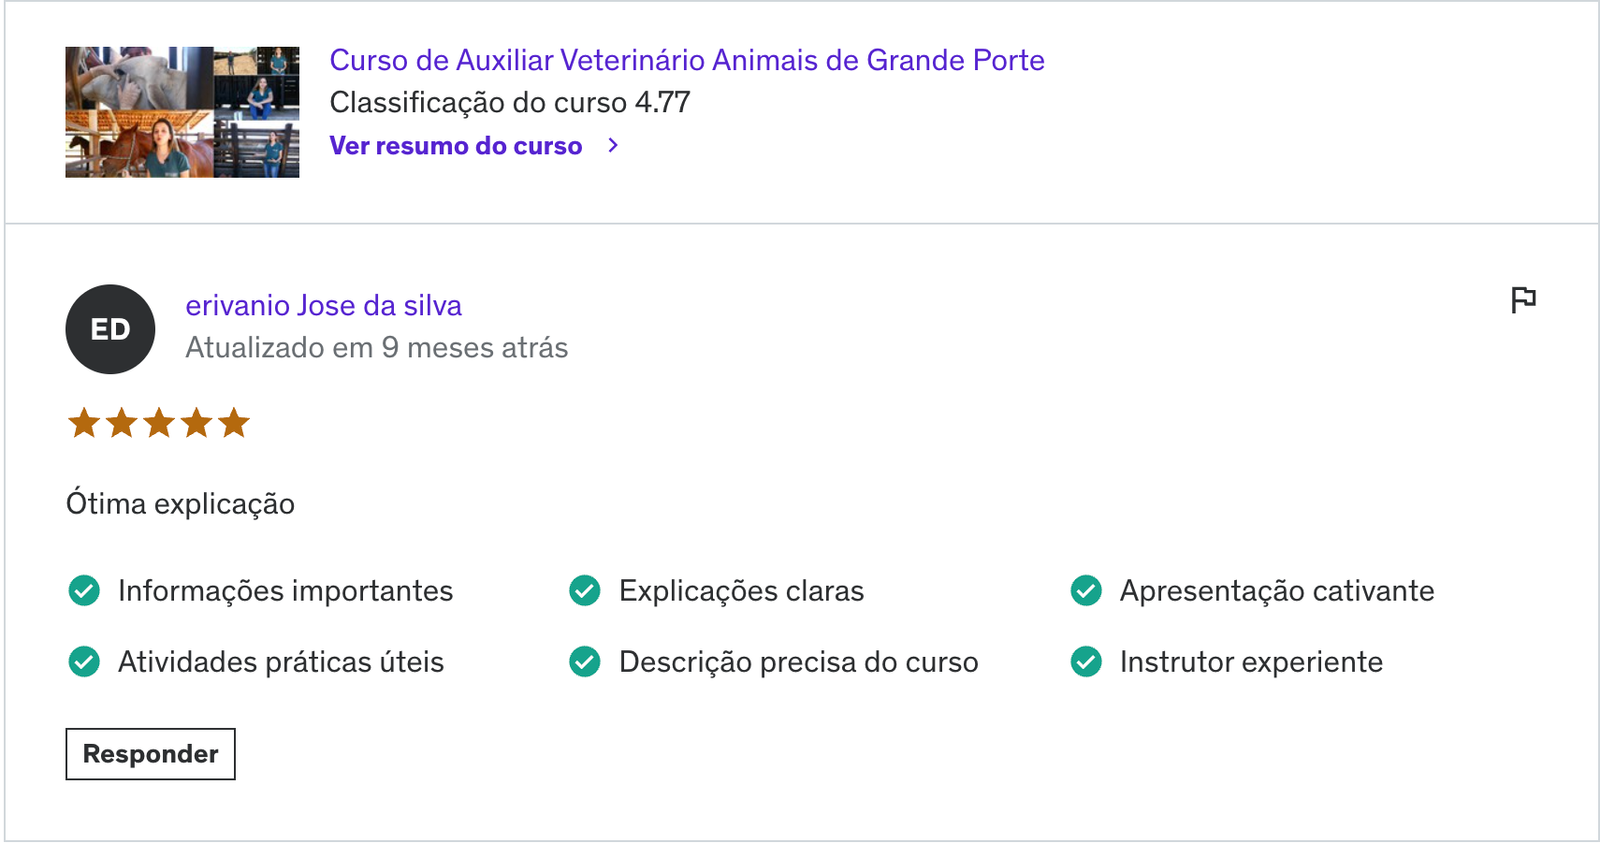Click checkmark next to Informações importantes
Screen dimensions: 1600x857
tap(84, 591)
